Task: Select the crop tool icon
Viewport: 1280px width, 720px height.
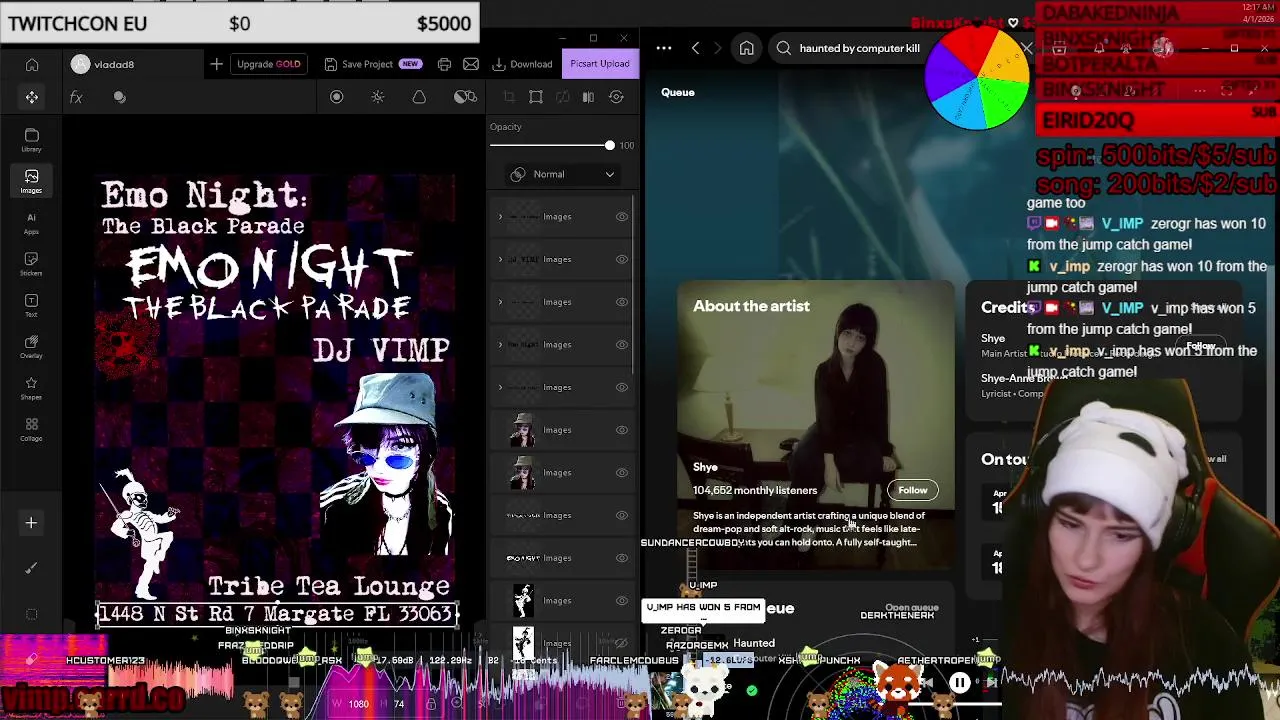Action: [x=509, y=97]
